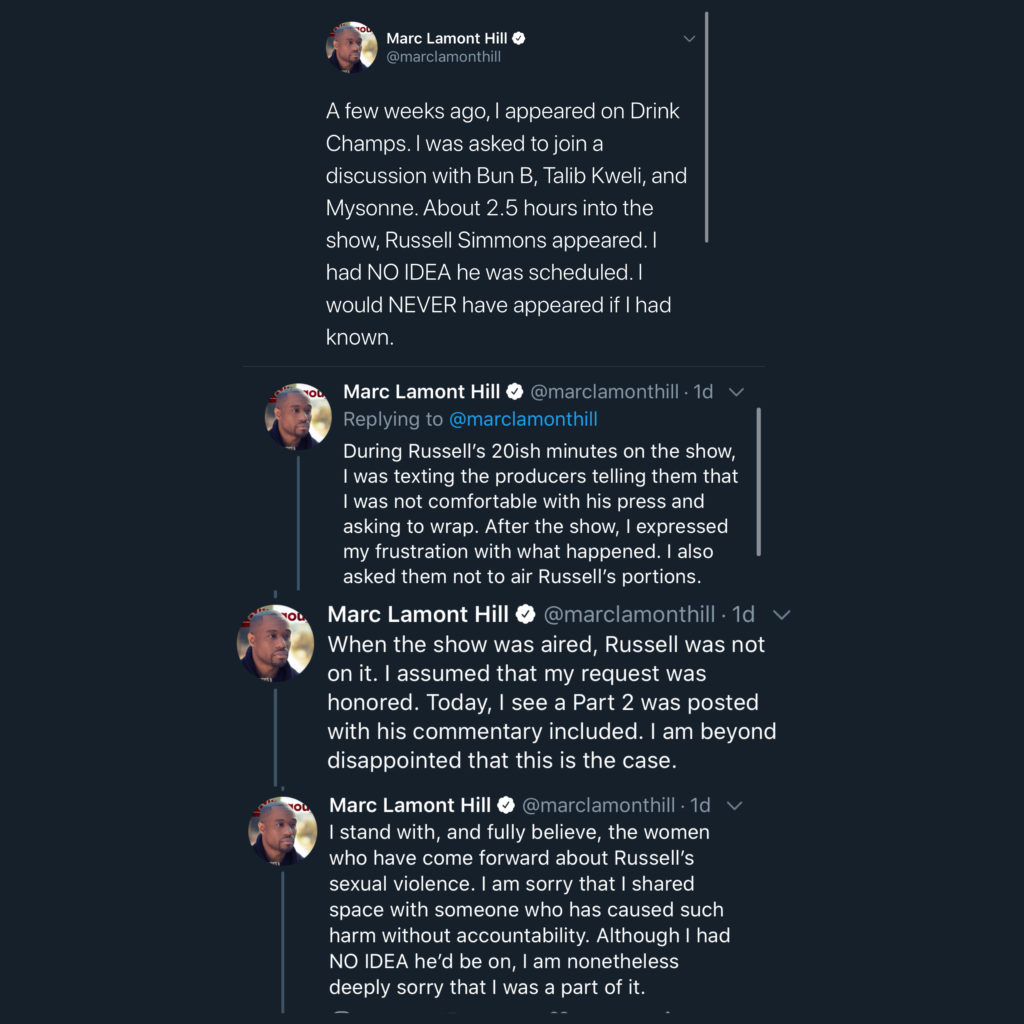Expand the chevron menu on the 'I stand with' tweet
The height and width of the screenshot is (1024, 1024).
pyautogui.click(x=734, y=805)
